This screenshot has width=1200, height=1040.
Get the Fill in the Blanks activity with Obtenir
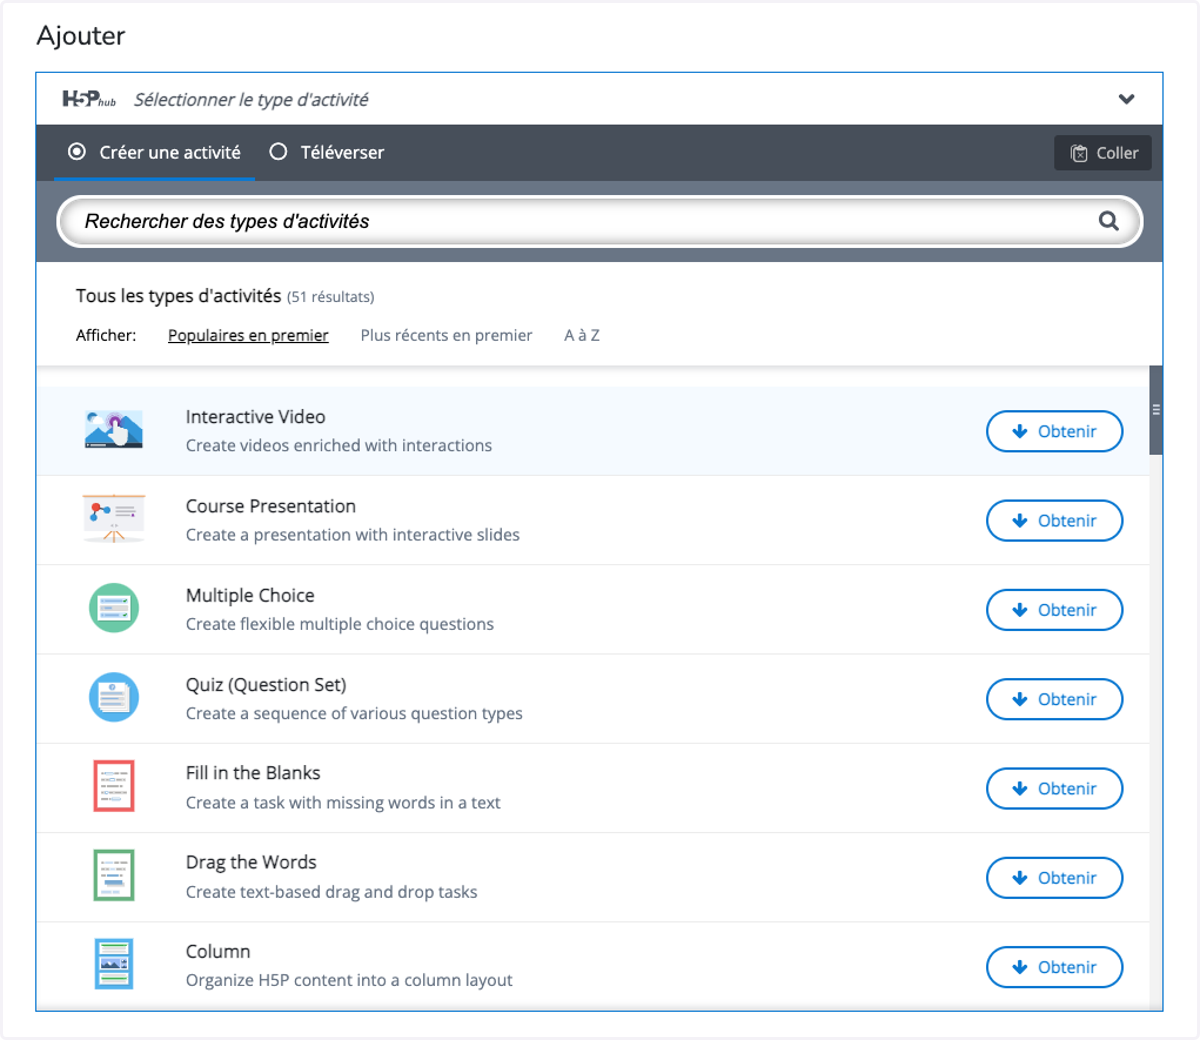tap(1054, 788)
